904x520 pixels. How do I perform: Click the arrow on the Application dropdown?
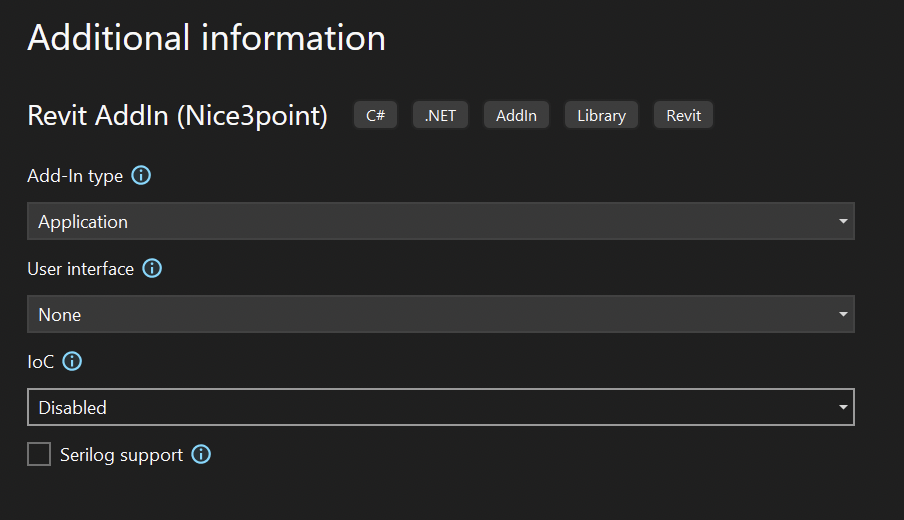[842, 221]
